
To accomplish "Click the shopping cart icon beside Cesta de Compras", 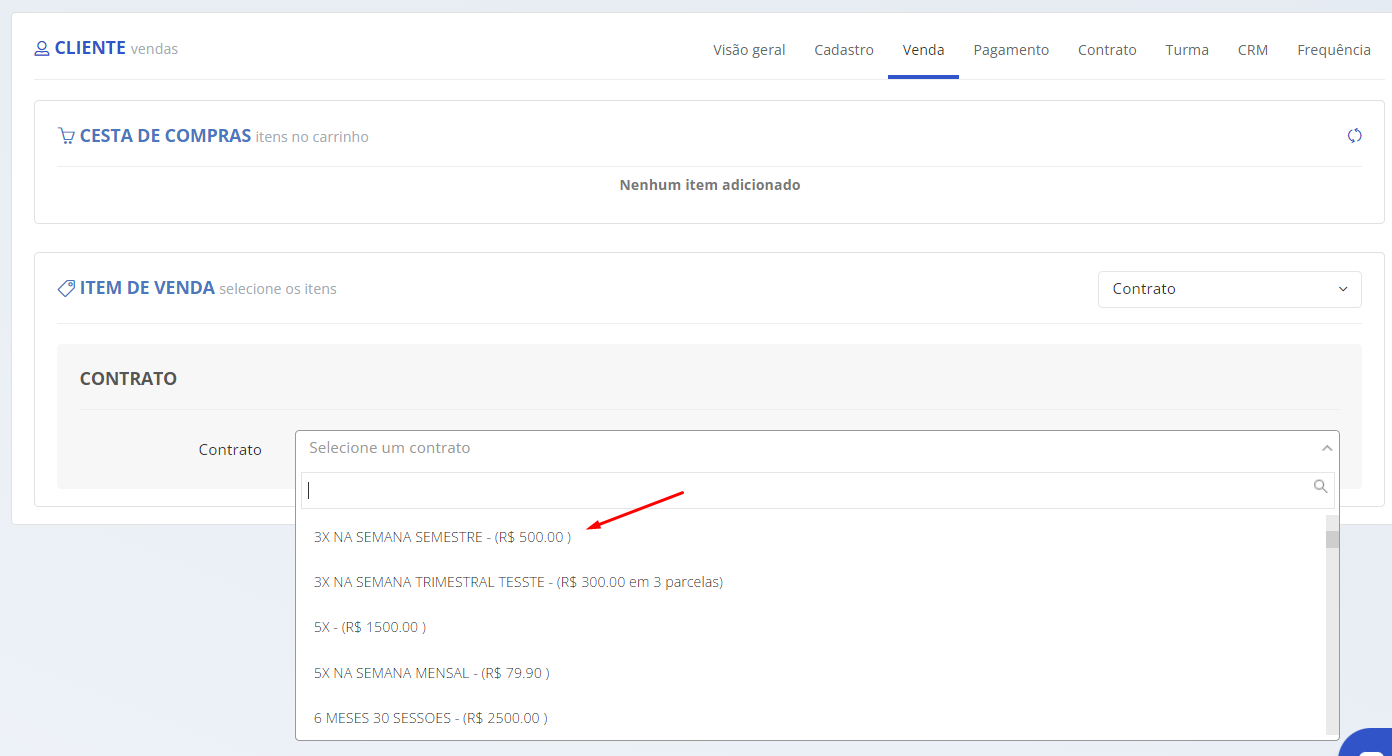I will coord(66,136).
